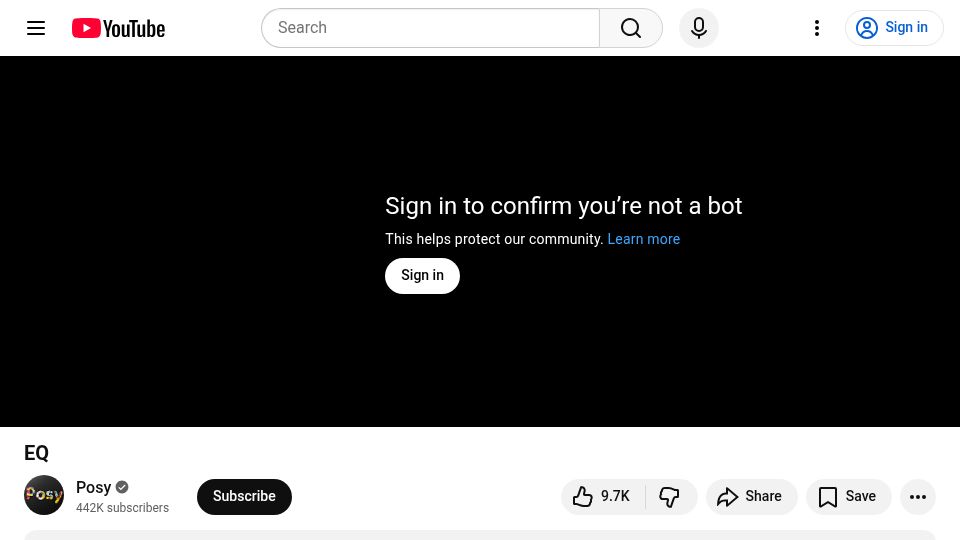Image resolution: width=960 pixels, height=540 pixels.
Task: Click the magnifying glass search button
Action: tap(631, 28)
